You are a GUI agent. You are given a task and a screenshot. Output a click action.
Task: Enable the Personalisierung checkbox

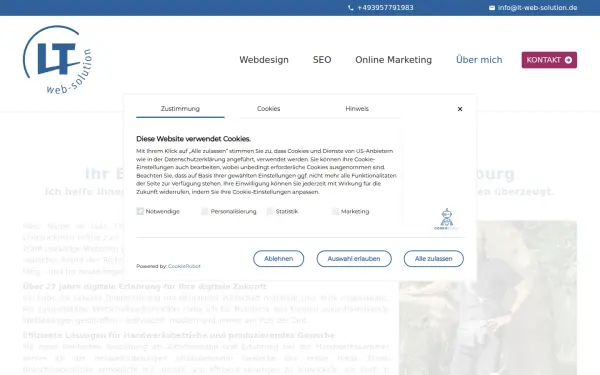pos(205,211)
